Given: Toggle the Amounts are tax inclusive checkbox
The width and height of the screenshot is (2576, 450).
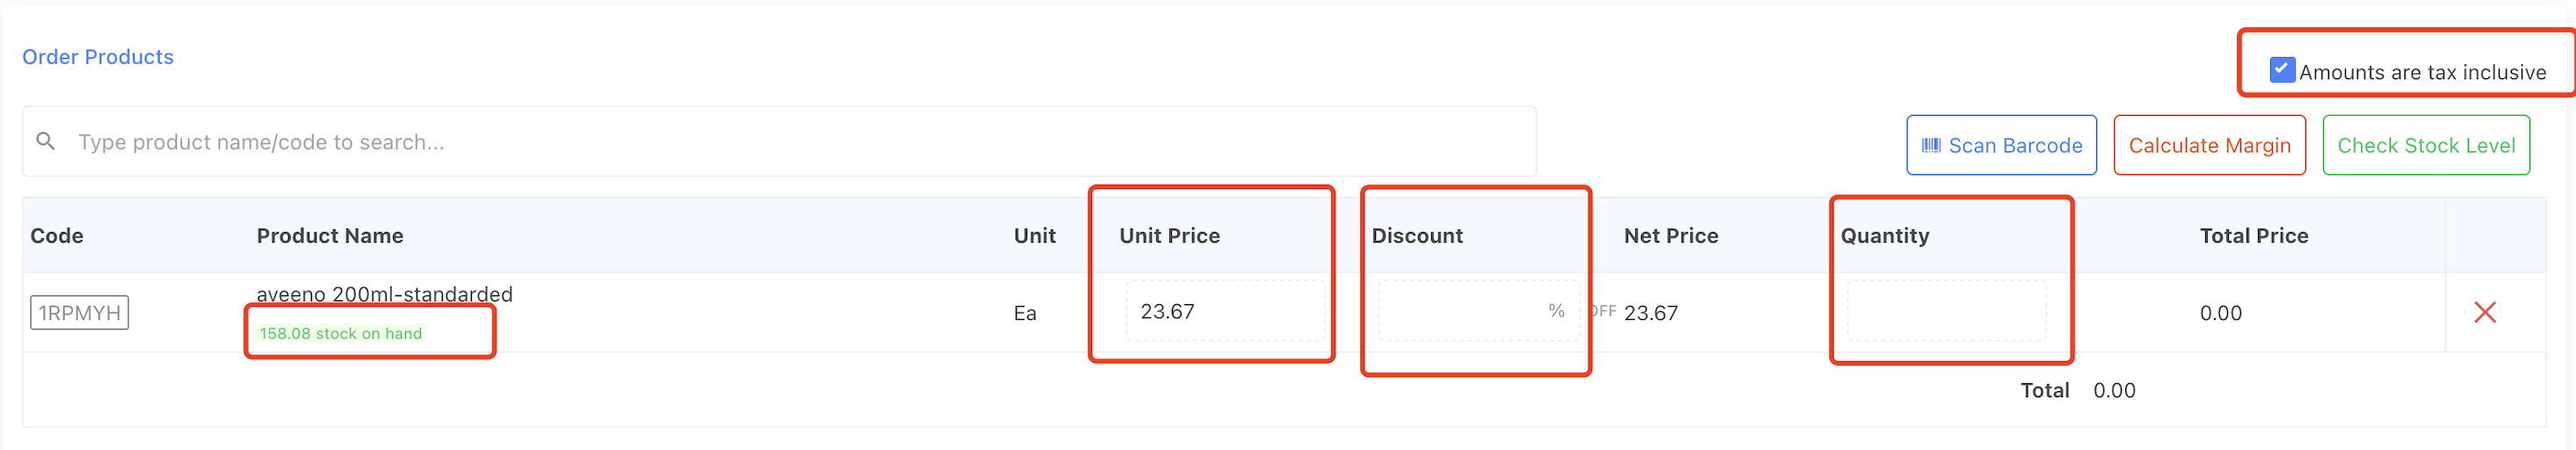Looking at the screenshot, I should coord(2281,70).
